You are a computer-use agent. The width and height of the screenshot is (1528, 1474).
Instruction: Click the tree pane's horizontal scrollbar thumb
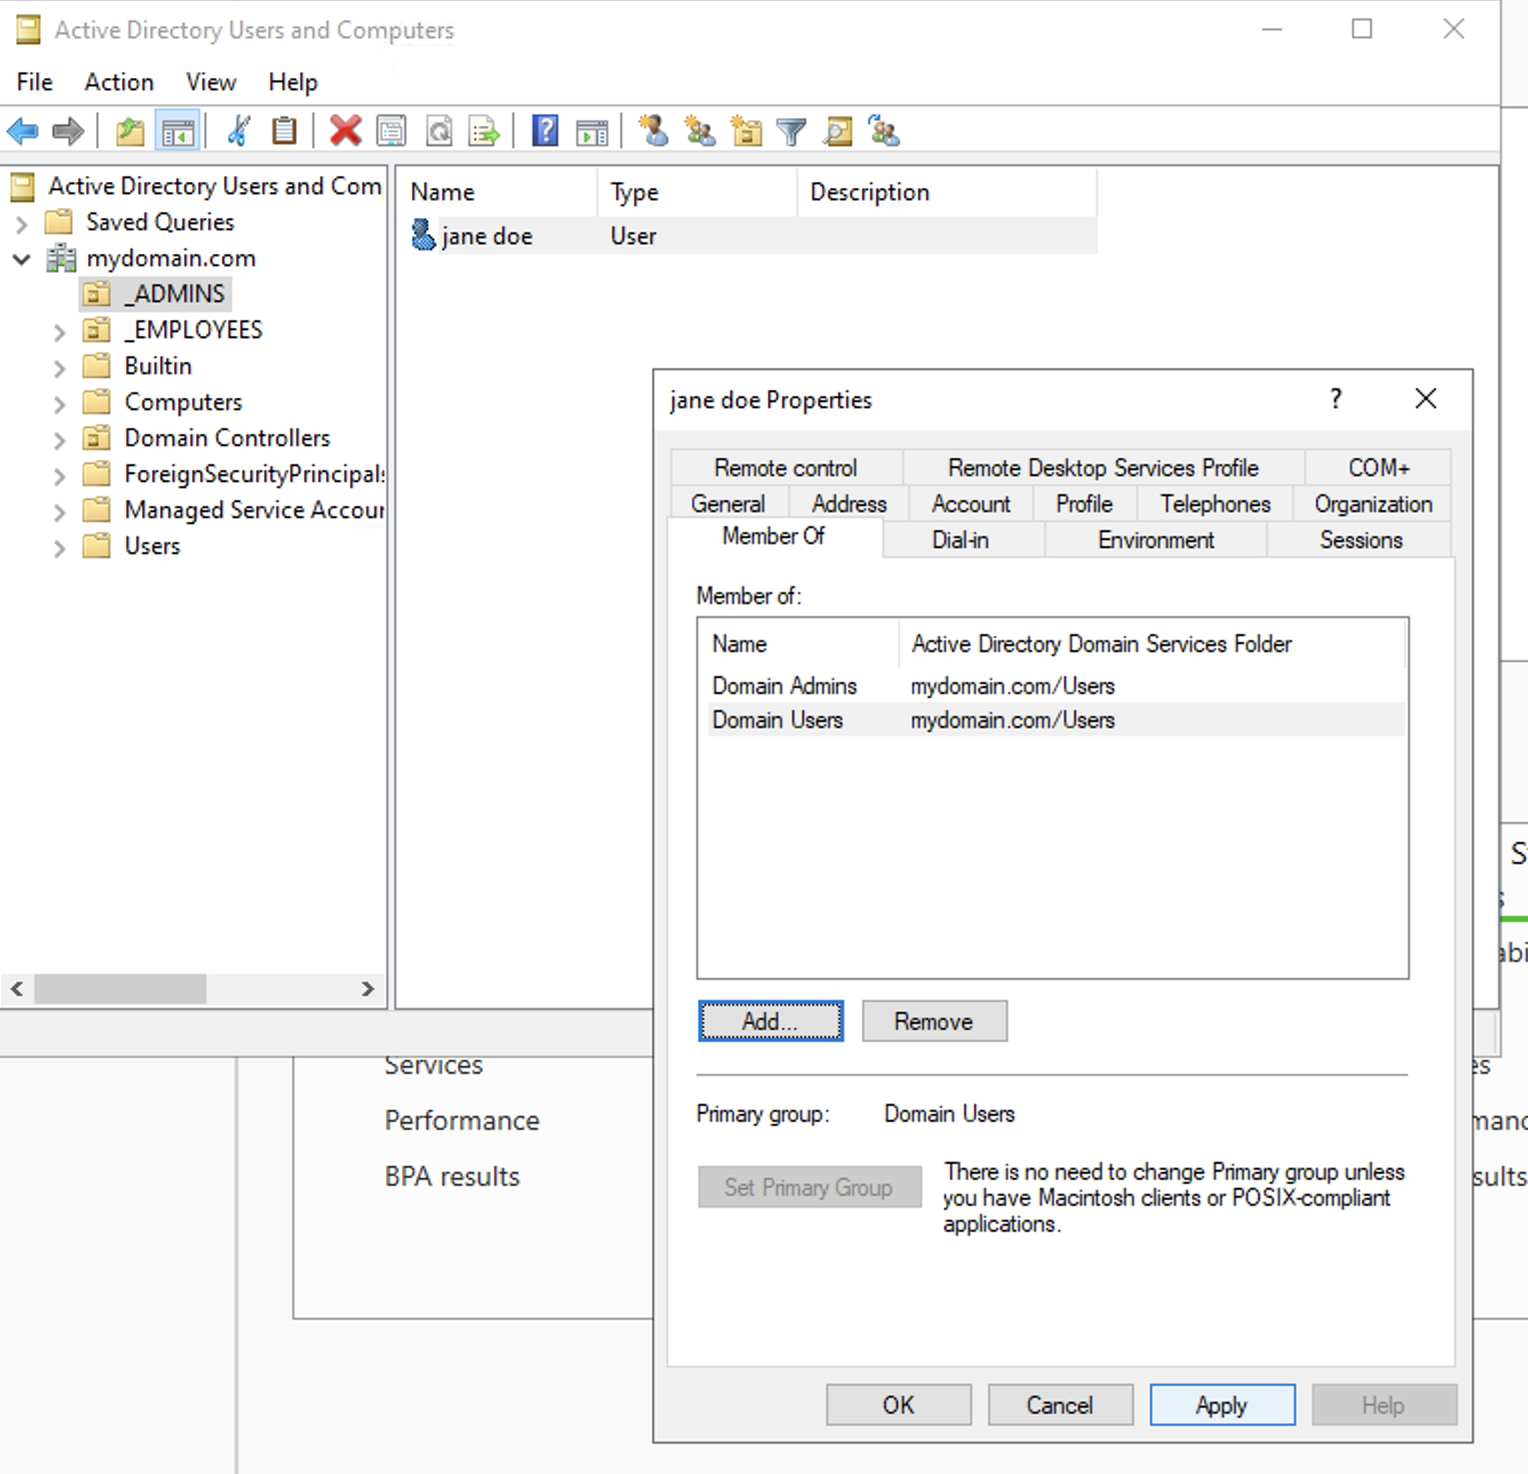(x=120, y=989)
